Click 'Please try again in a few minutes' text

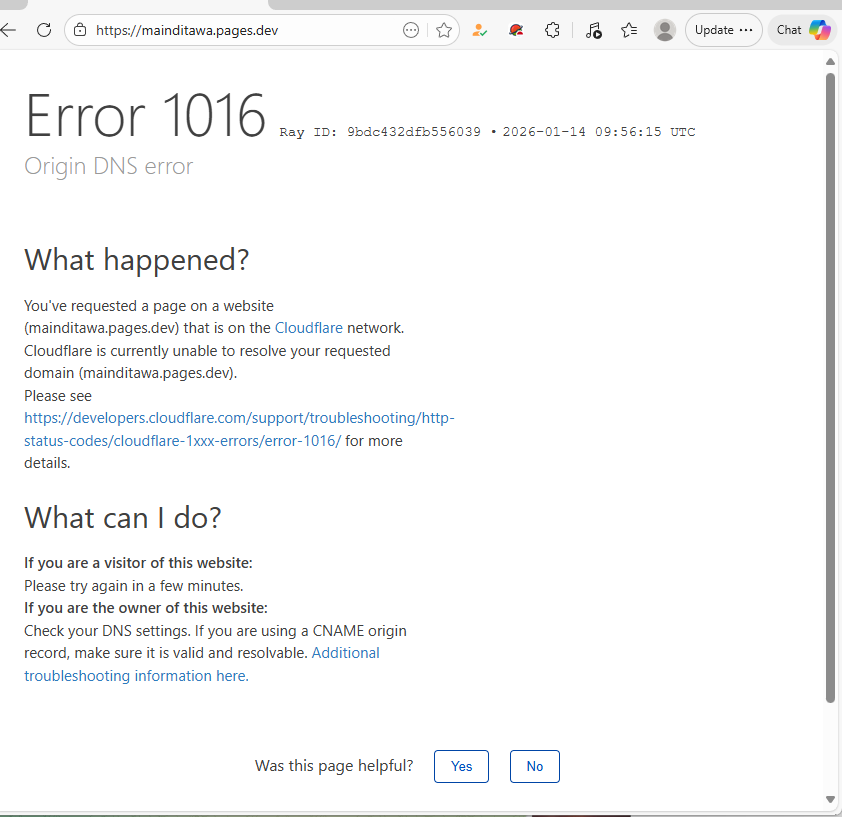pos(133,585)
